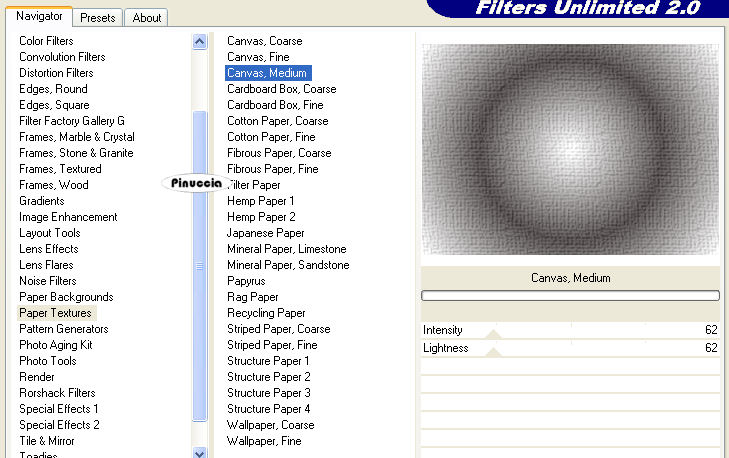The height and width of the screenshot is (458, 729).
Task: Open Photo Tools category
Action: coord(47,361)
